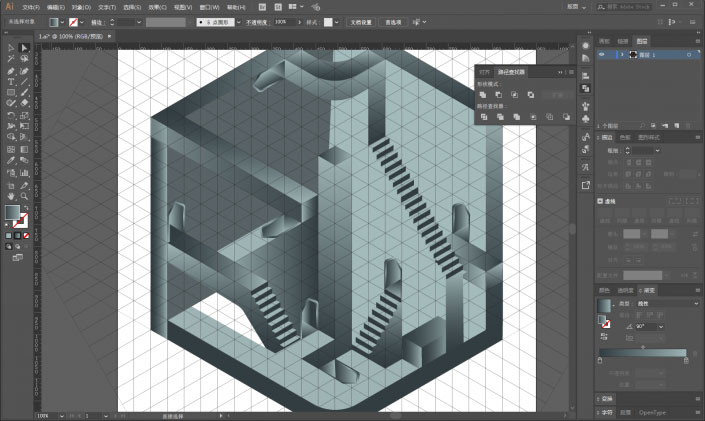
Task: Open Change Screen Mode in toolbox
Action: 18,258
